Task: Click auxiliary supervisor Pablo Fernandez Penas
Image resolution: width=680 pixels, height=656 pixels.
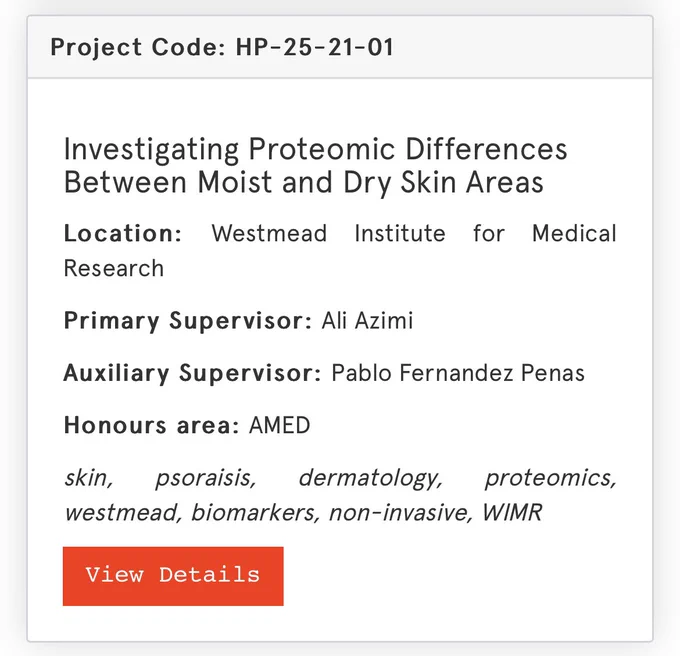Action: tap(458, 373)
